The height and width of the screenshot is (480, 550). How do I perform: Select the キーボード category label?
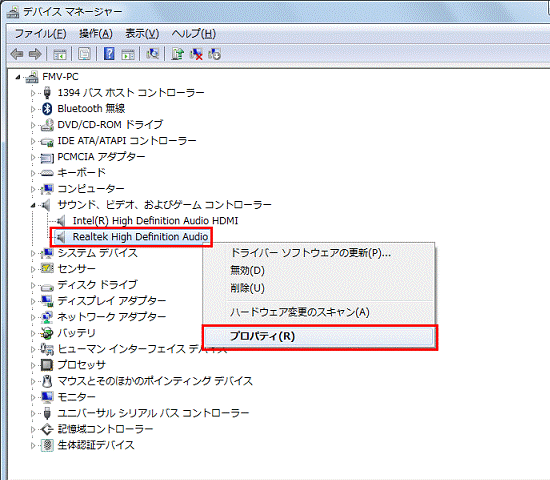(x=81, y=173)
